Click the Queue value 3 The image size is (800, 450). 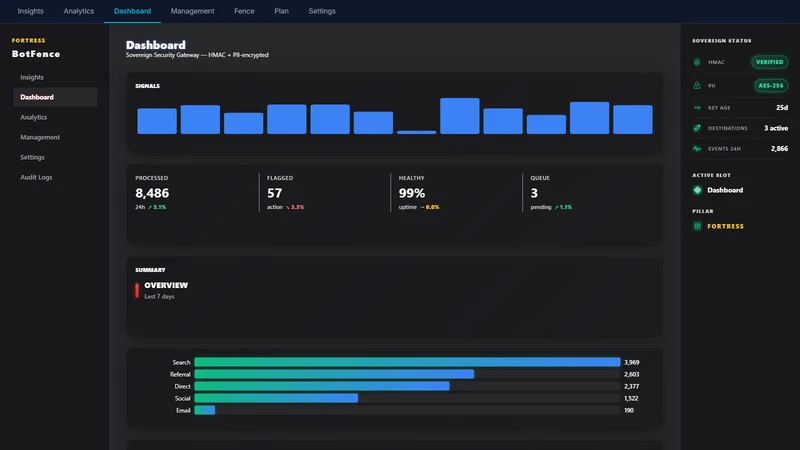point(534,193)
